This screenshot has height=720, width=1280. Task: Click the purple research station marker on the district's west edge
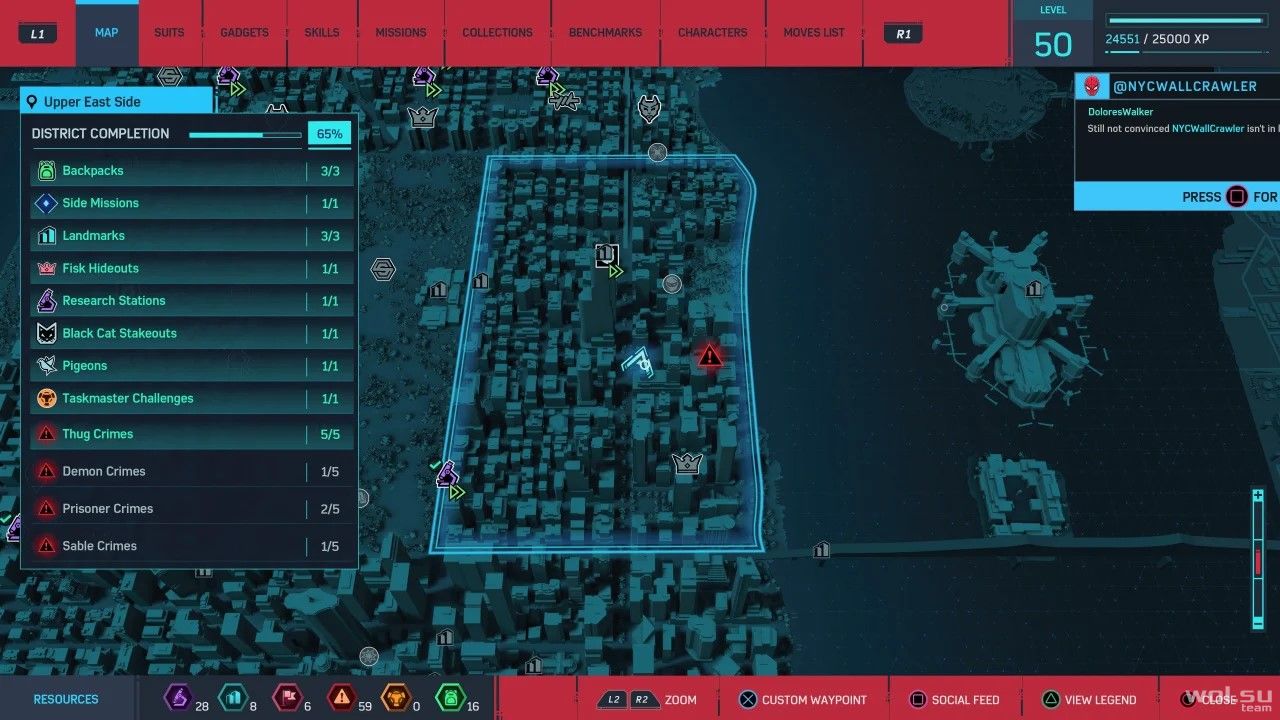point(447,473)
